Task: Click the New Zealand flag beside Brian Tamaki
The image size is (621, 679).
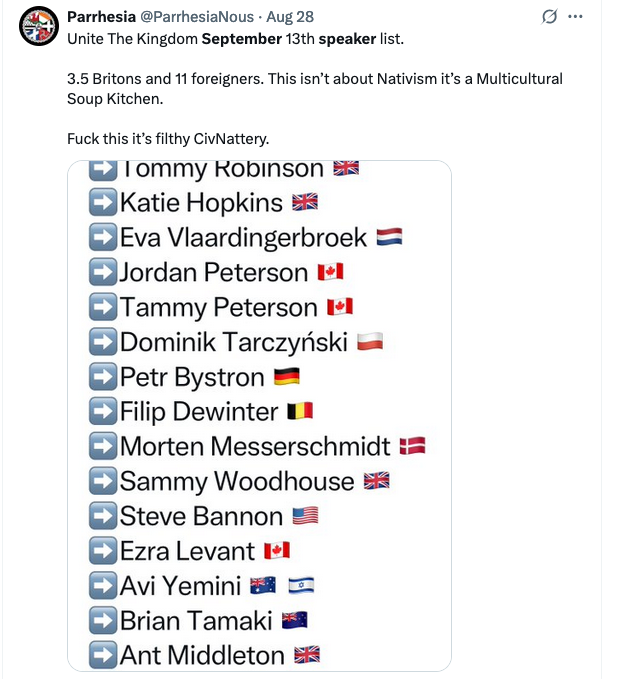Action: click(294, 620)
